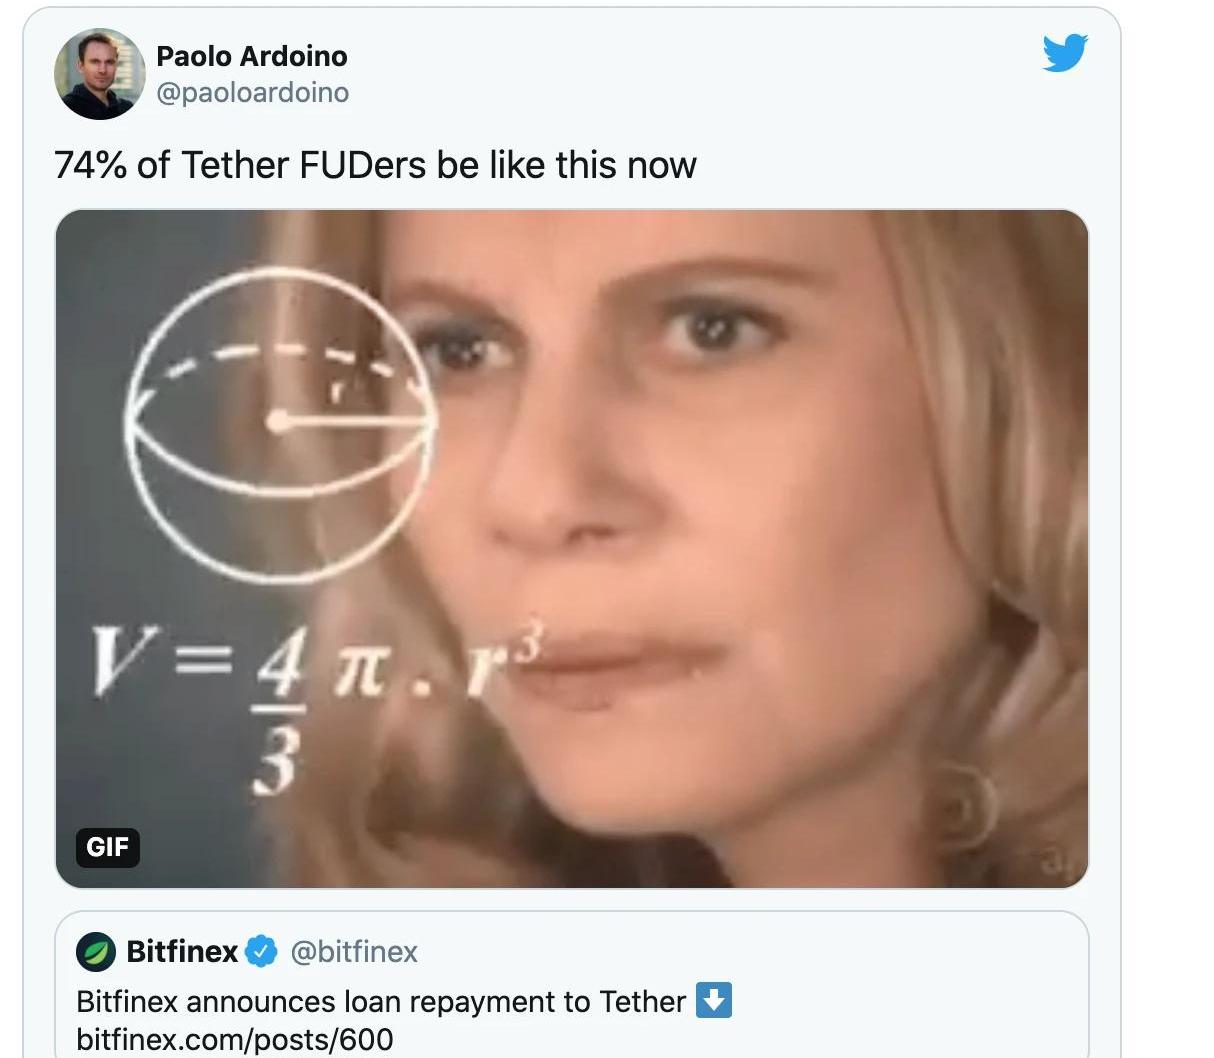The image size is (1214, 1058).
Task: Click the tweet text about Tether FUDers
Action: [375, 165]
